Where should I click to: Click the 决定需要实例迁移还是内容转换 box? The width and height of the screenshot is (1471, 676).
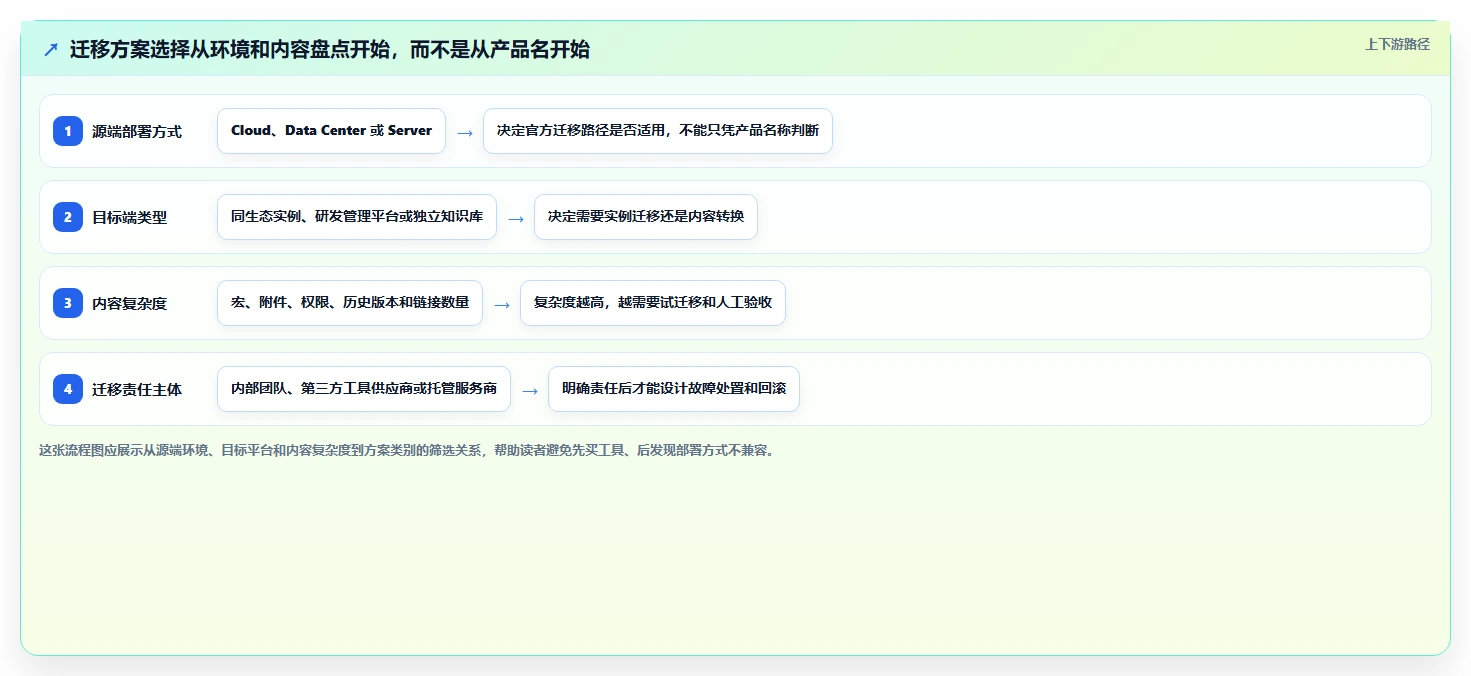point(646,217)
